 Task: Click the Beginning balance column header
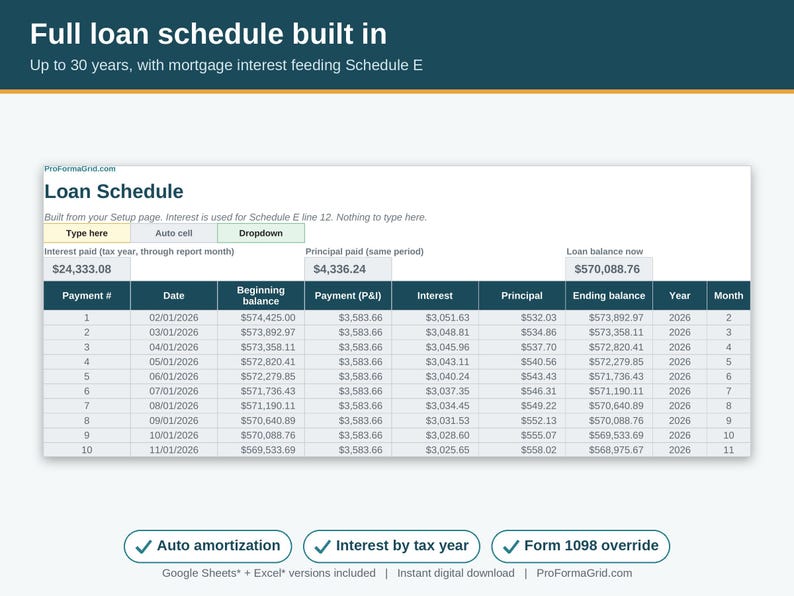(261, 296)
